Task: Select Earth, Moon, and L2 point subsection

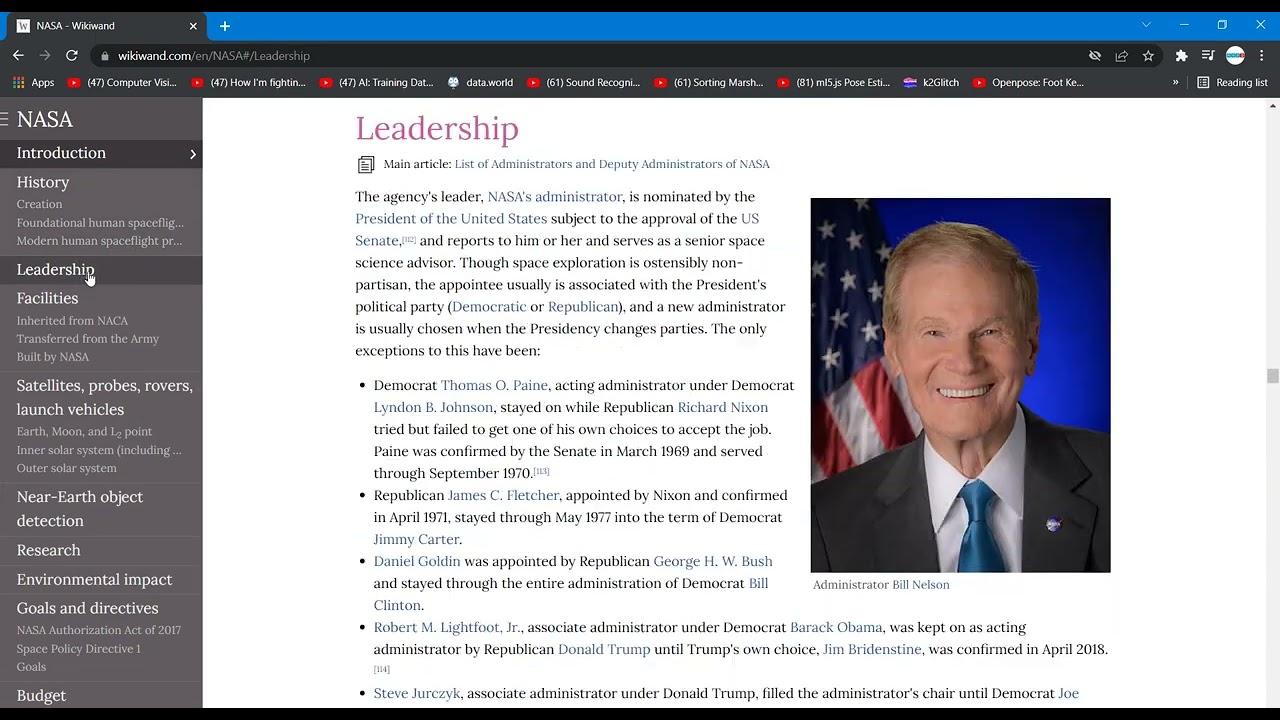Action: [84, 432]
